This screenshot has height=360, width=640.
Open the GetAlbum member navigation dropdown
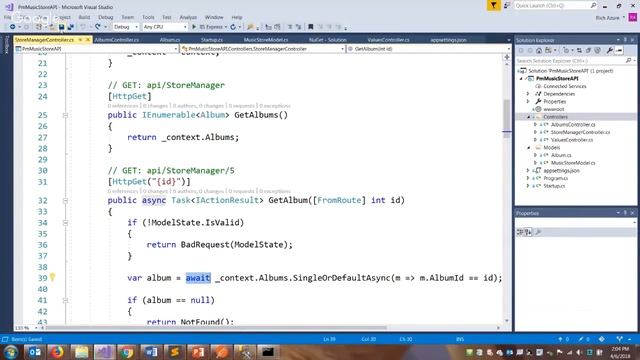click(429, 49)
